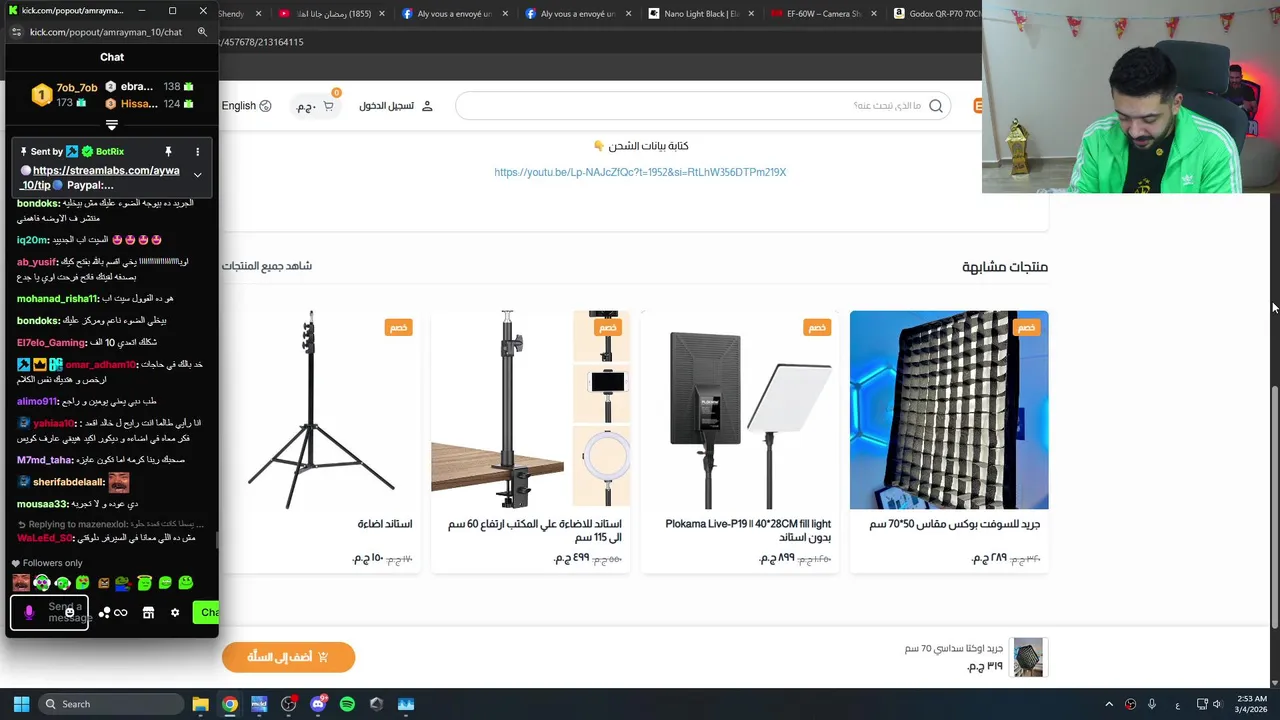Viewport: 1280px width, 720px height.
Task: Click the pin icon on pinned BotRix message
Action: click(x=168, y=152)
